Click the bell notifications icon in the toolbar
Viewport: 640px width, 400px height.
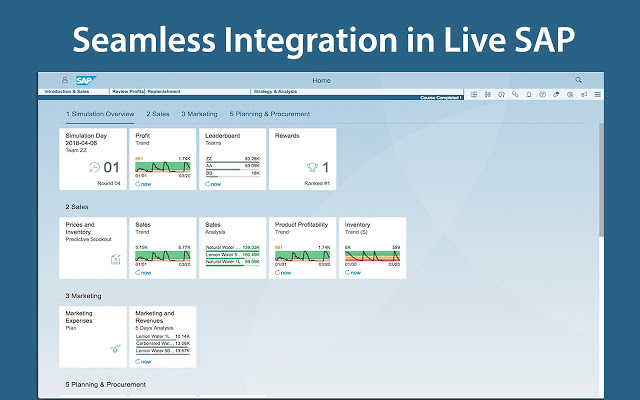pos(529,94)
